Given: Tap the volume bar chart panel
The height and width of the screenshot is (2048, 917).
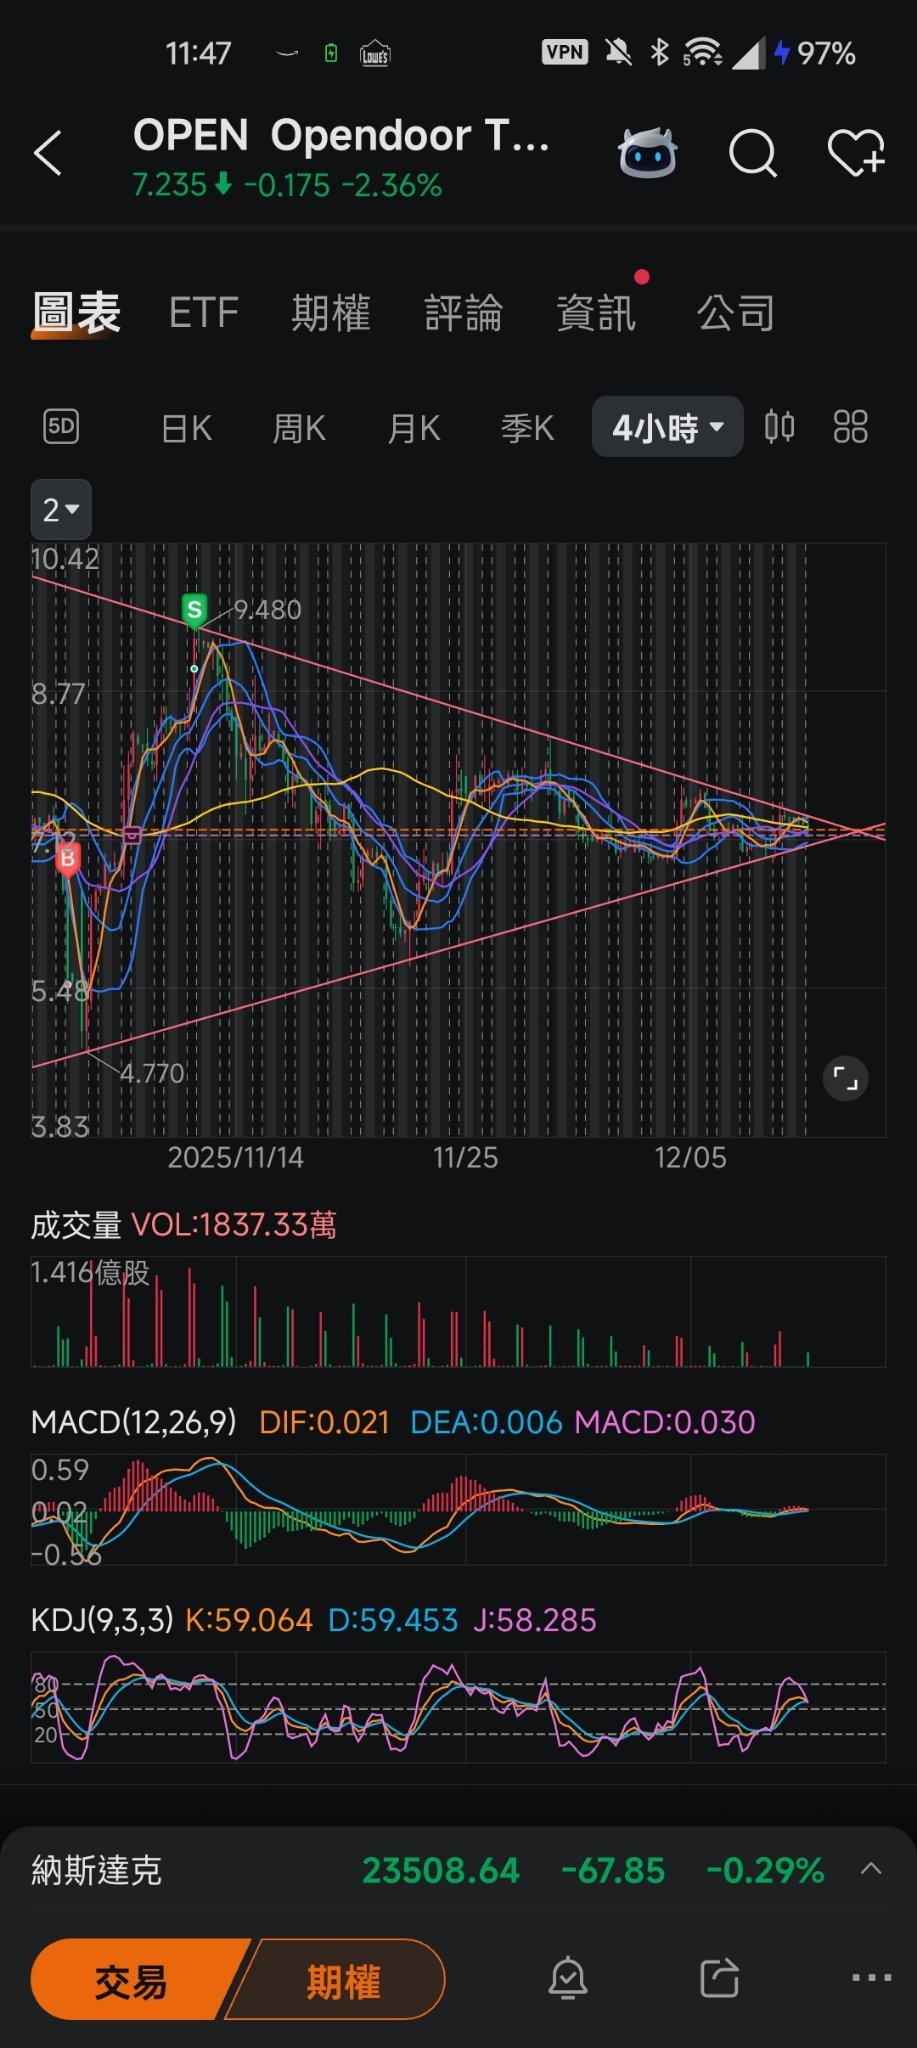Looking at the screenshot, I should tap(458, 1312).
